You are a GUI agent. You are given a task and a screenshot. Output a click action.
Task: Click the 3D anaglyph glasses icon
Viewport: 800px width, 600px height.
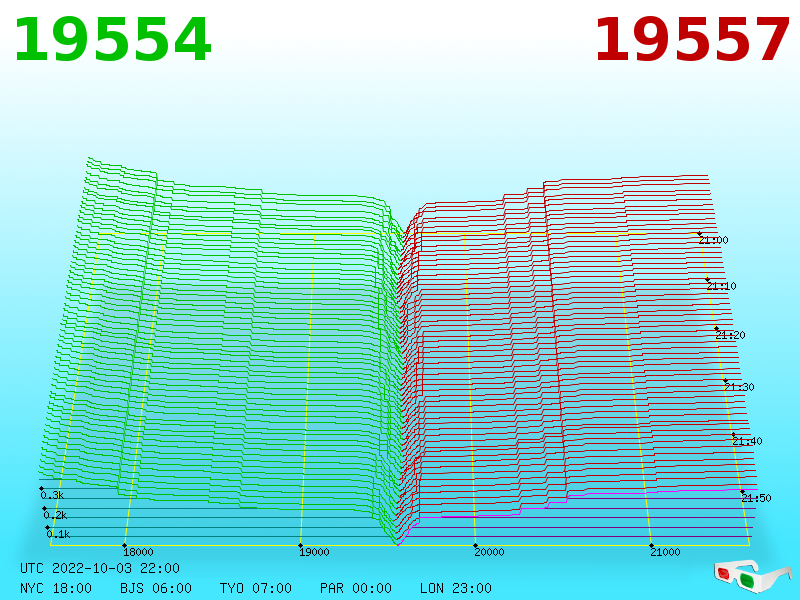point(752,575)
